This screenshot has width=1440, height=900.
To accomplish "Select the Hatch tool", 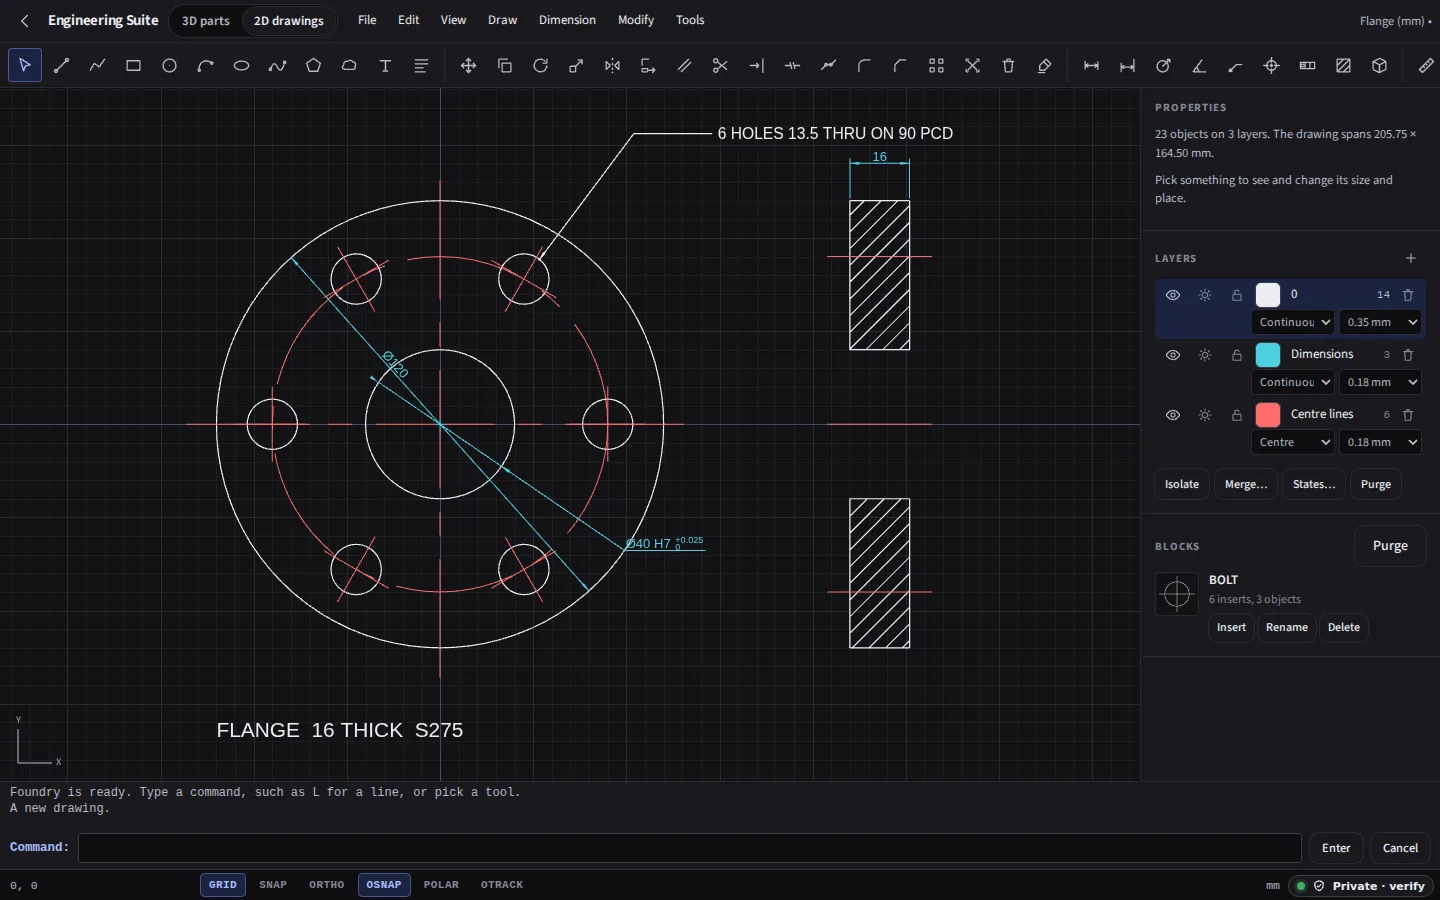I will (x=1343, y=66).
